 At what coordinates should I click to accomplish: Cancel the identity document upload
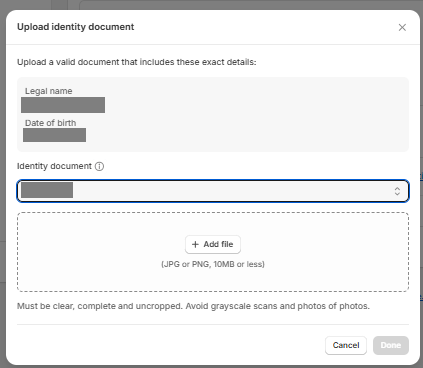[x=346, y=345]
